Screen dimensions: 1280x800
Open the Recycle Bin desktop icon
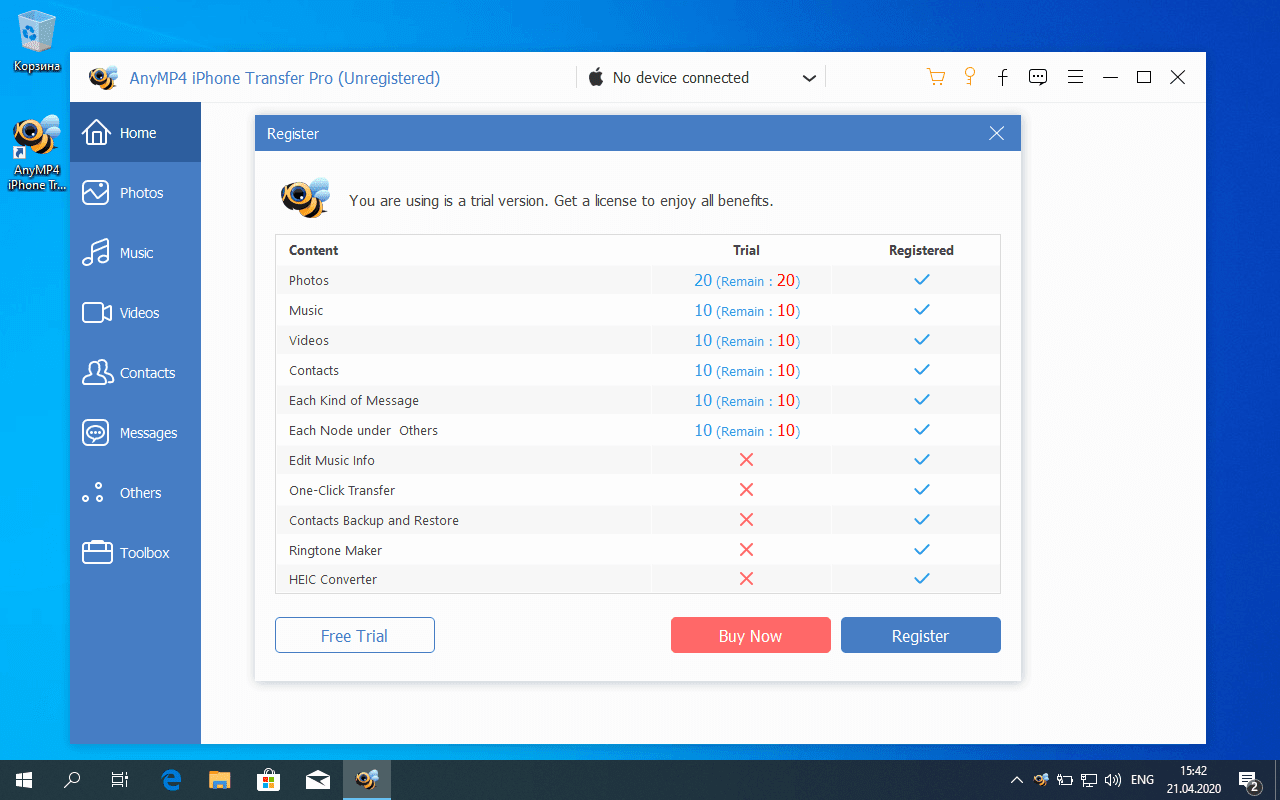[x=36, y=41]
